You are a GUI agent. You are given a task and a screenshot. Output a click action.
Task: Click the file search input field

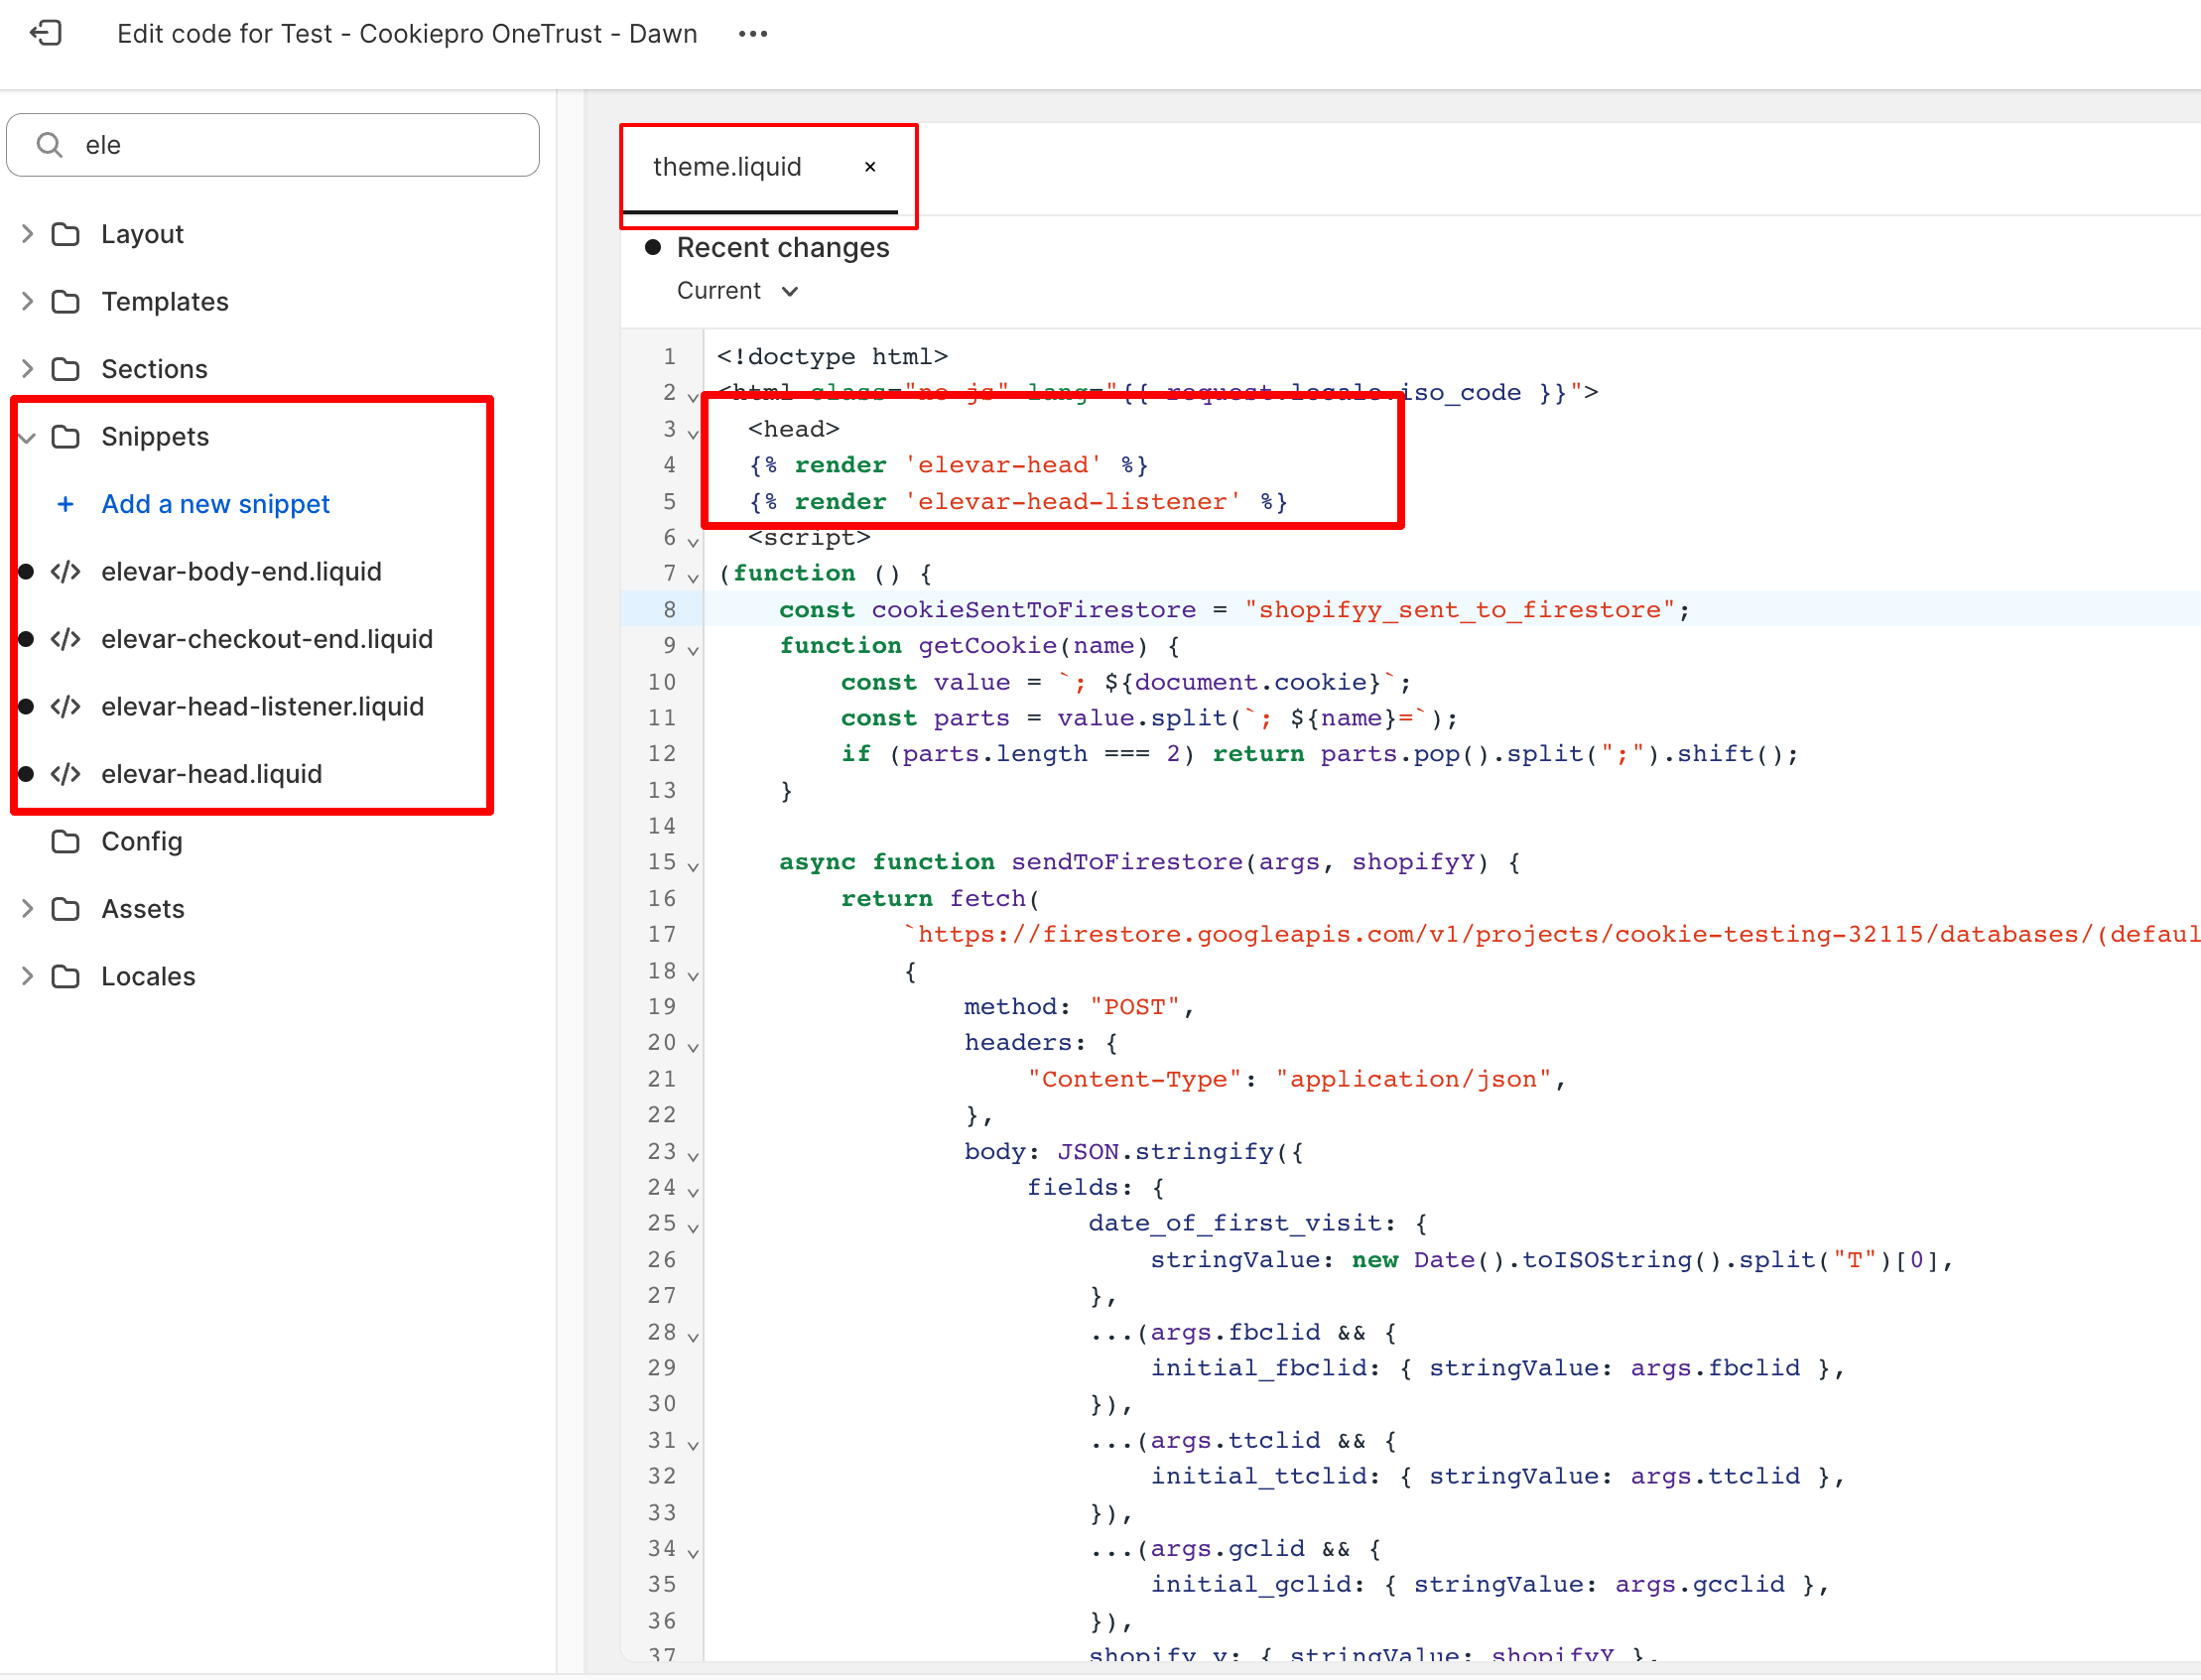300,145
